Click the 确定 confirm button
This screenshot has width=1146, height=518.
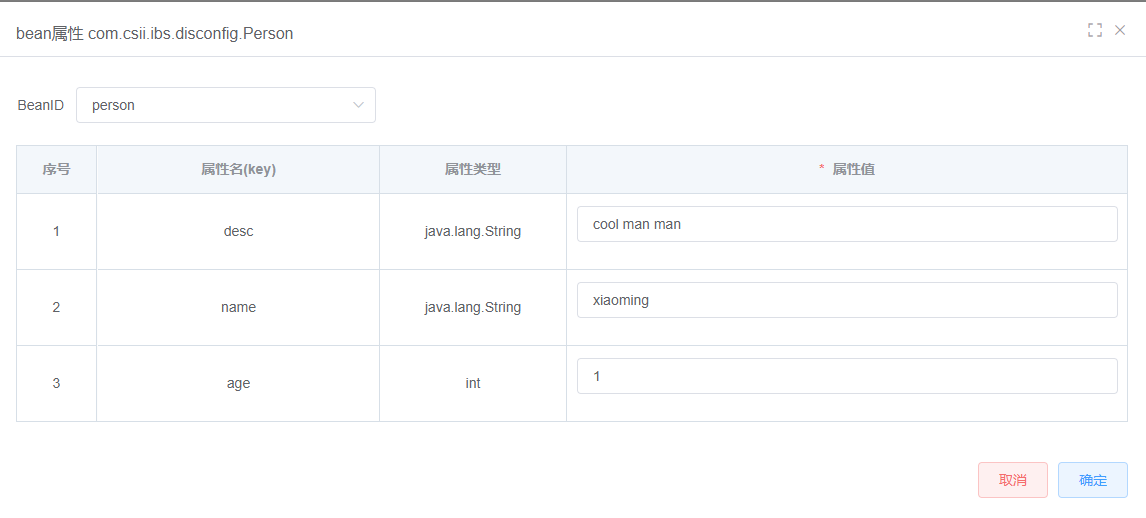(1093, 480)
